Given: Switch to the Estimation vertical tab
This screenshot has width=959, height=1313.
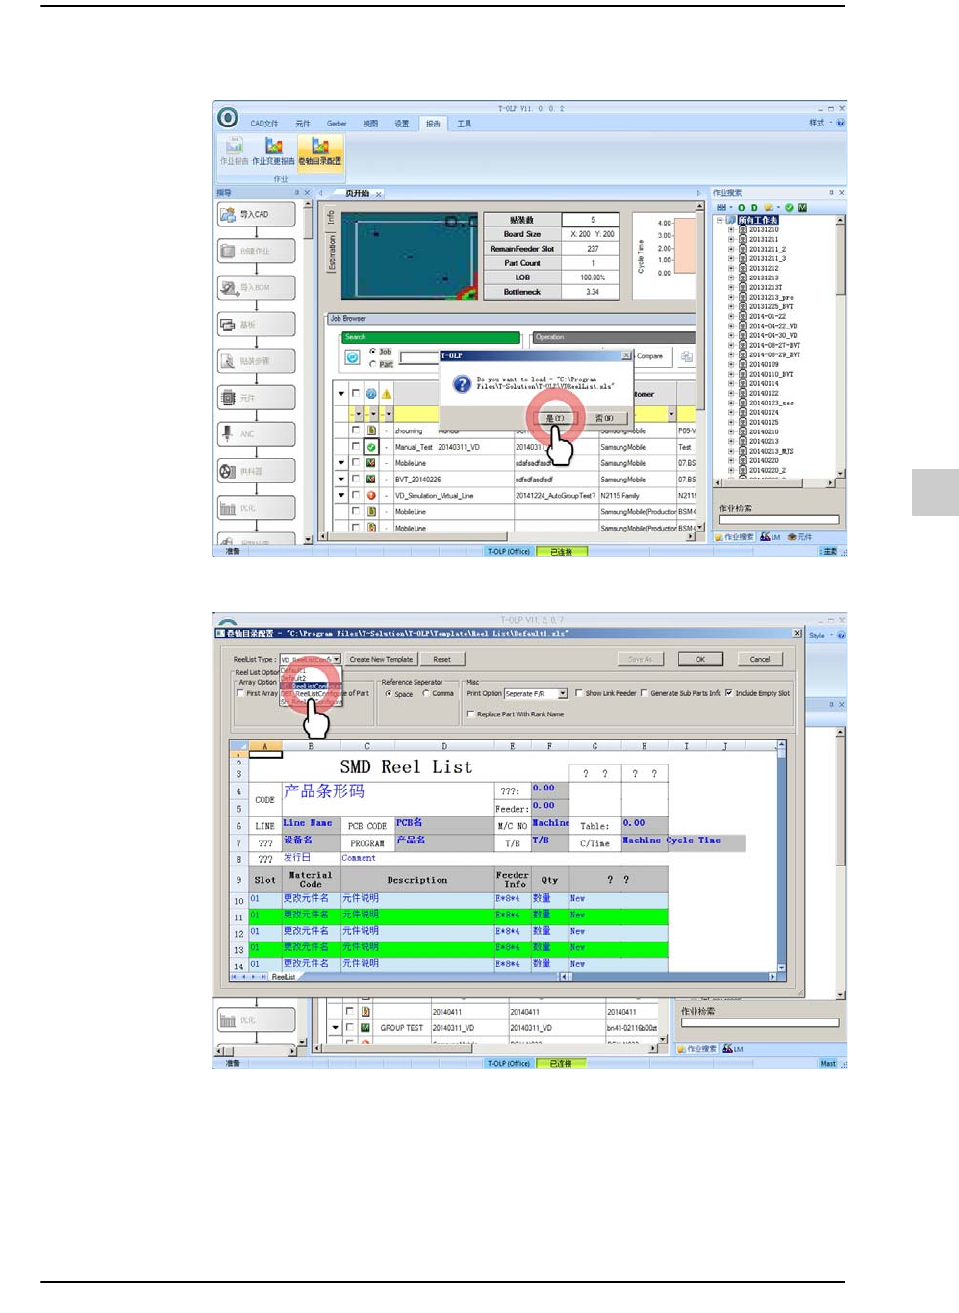Looking at the screenshot, I should tap(332, 253).
